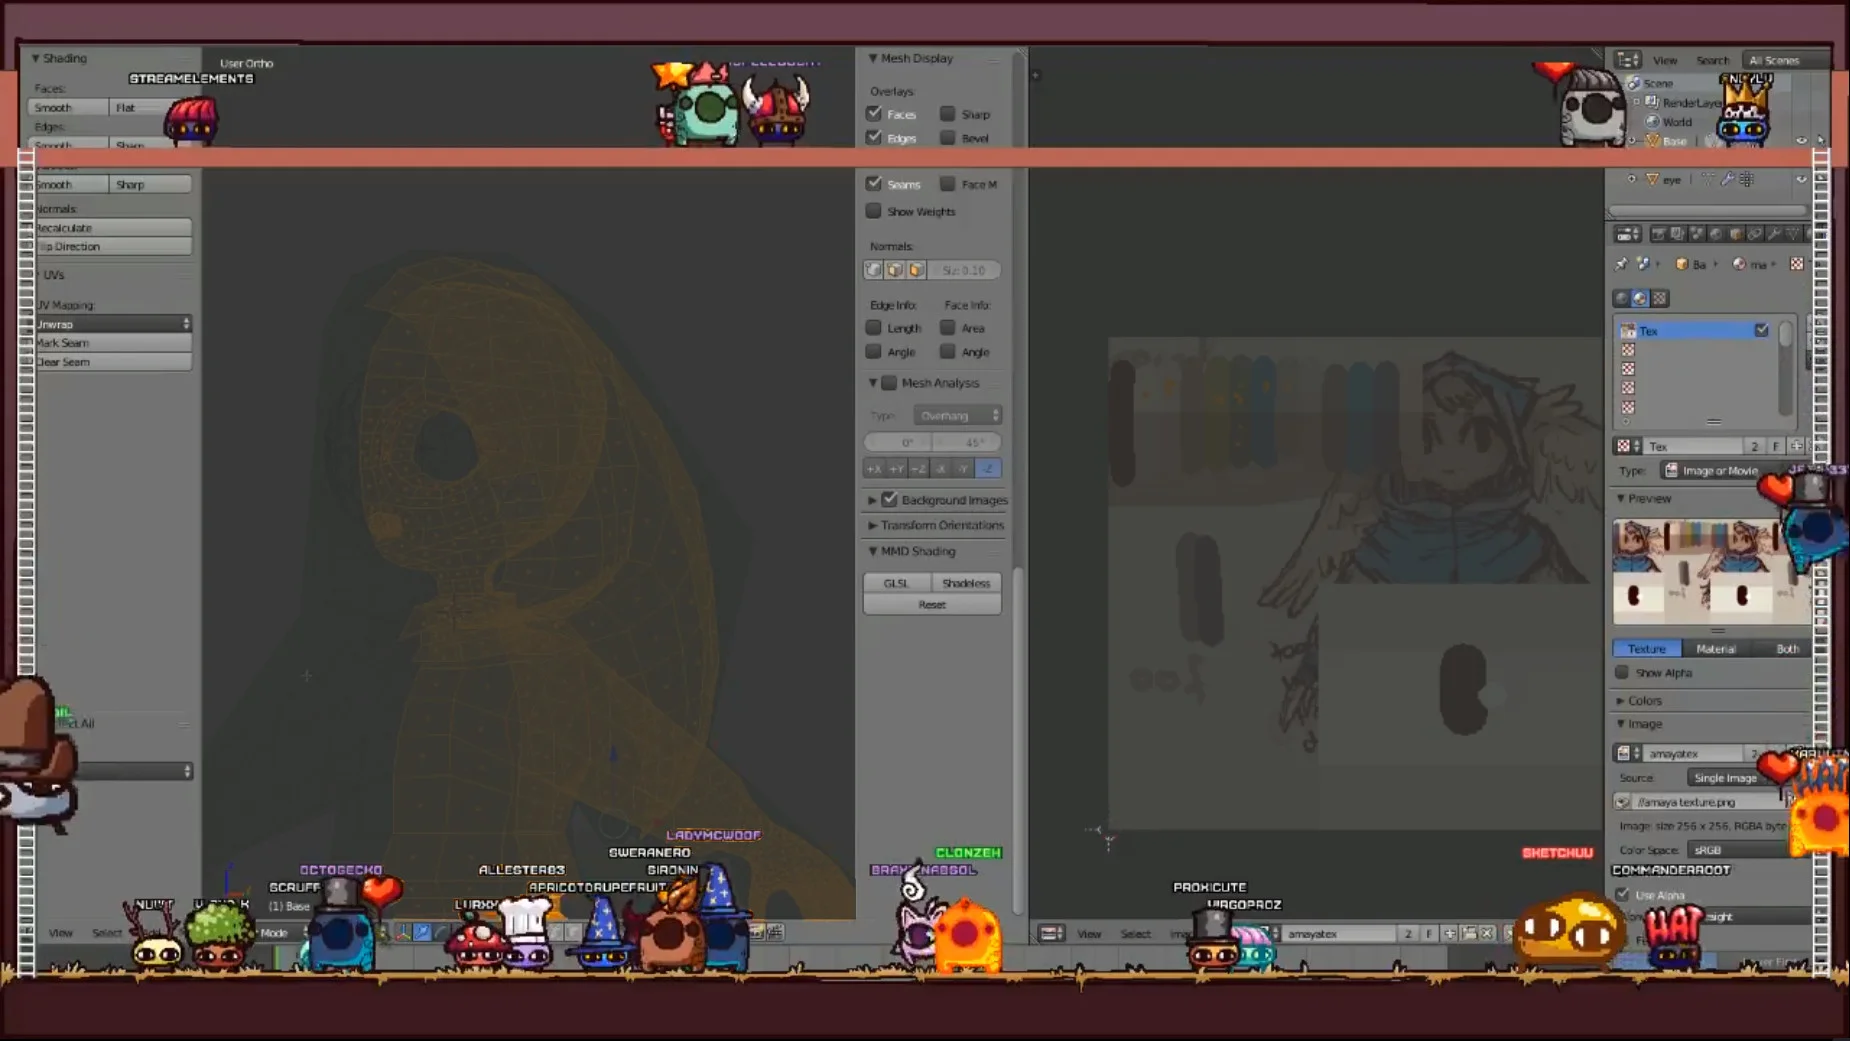Click the Scene icon in Outliner
This screenshot has width=1850, height=1041.
[x=1634, y=83]
